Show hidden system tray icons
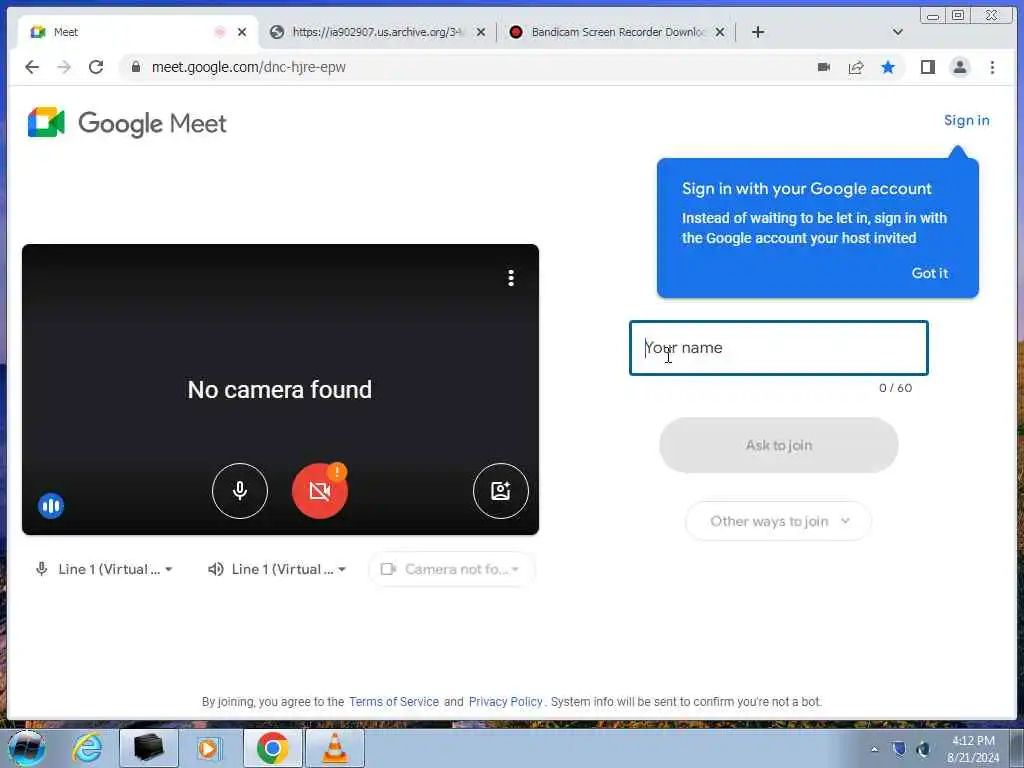 point(874,749)
